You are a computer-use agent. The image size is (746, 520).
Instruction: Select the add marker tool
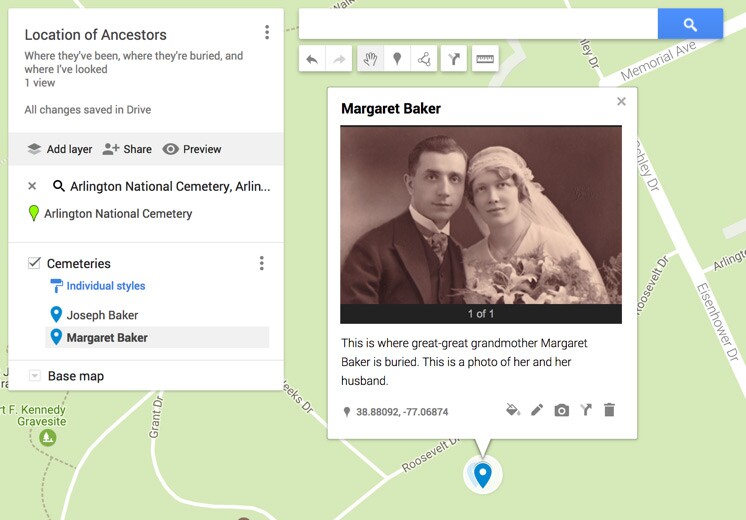(x=397, y=59)
